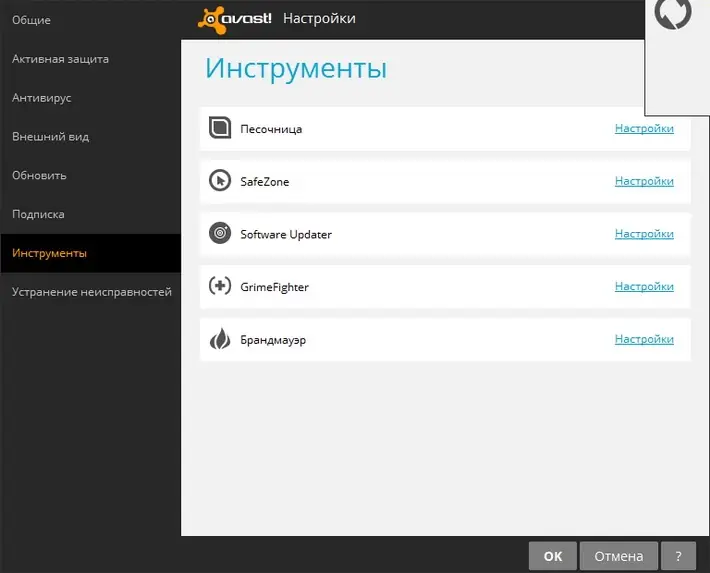
Task: Click the avast! logo in header
Action: pos(235,19)
